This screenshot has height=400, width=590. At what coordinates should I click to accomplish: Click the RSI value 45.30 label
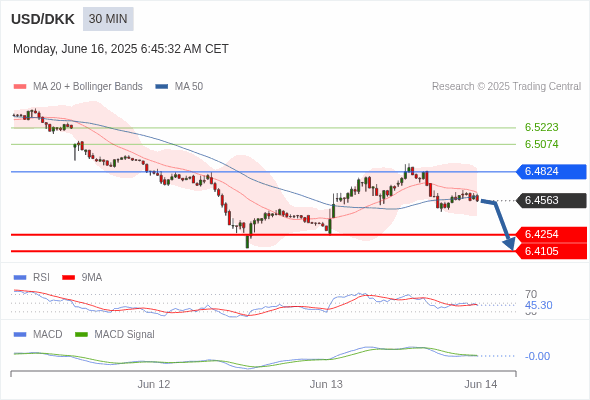(x=538, y=306)
